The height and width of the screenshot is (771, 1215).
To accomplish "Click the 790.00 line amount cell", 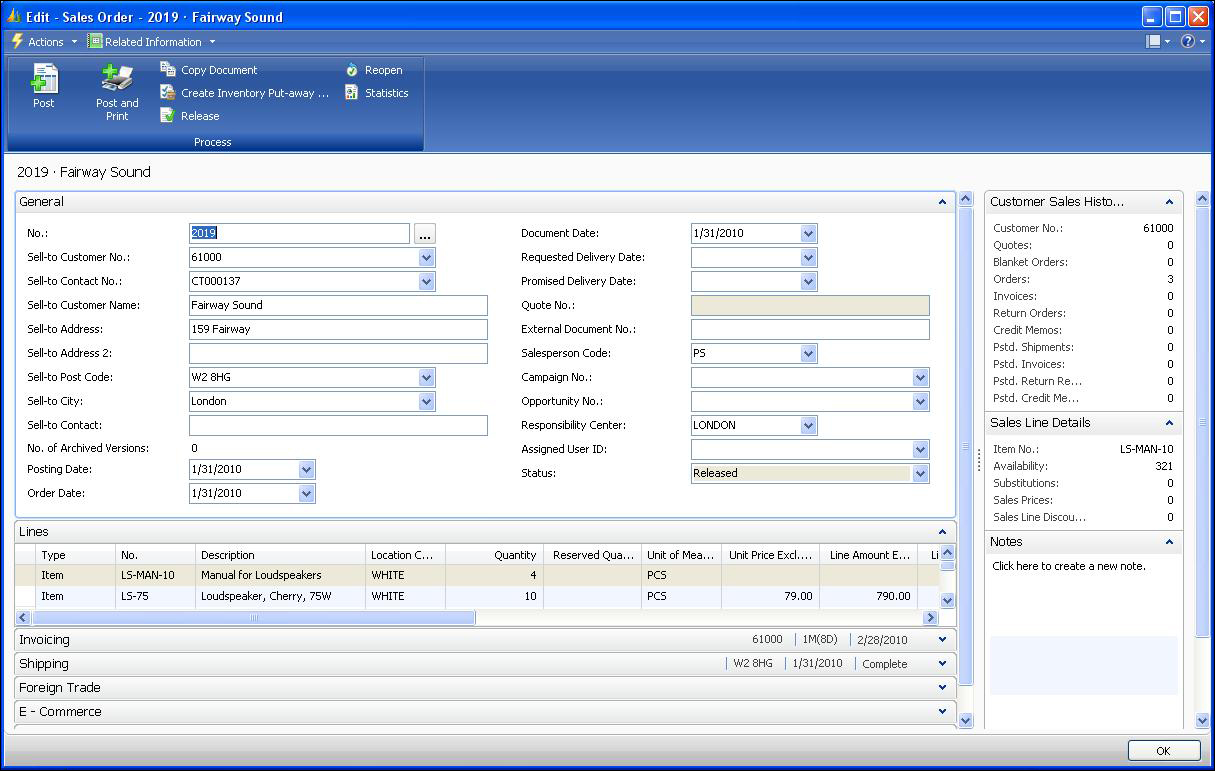I will [868, 596].
